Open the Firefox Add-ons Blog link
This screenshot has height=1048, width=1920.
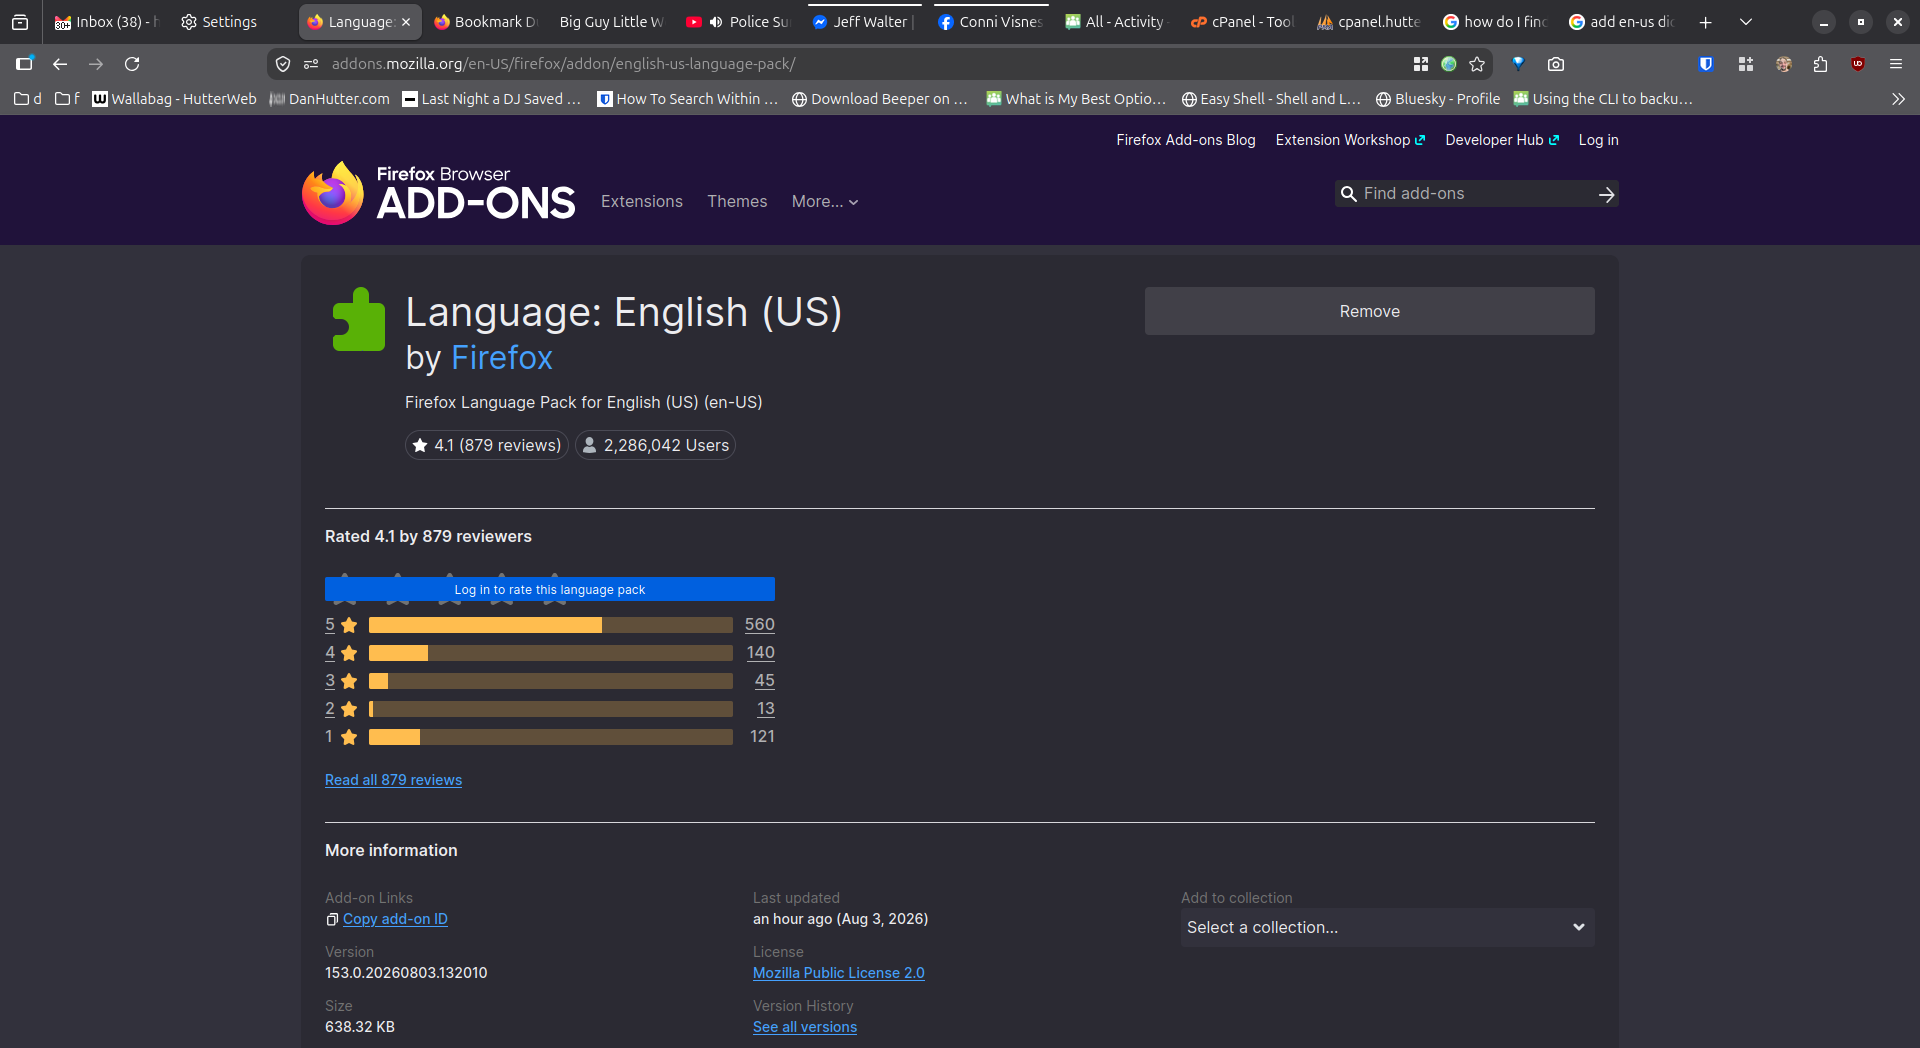[x=1186, y=140]
